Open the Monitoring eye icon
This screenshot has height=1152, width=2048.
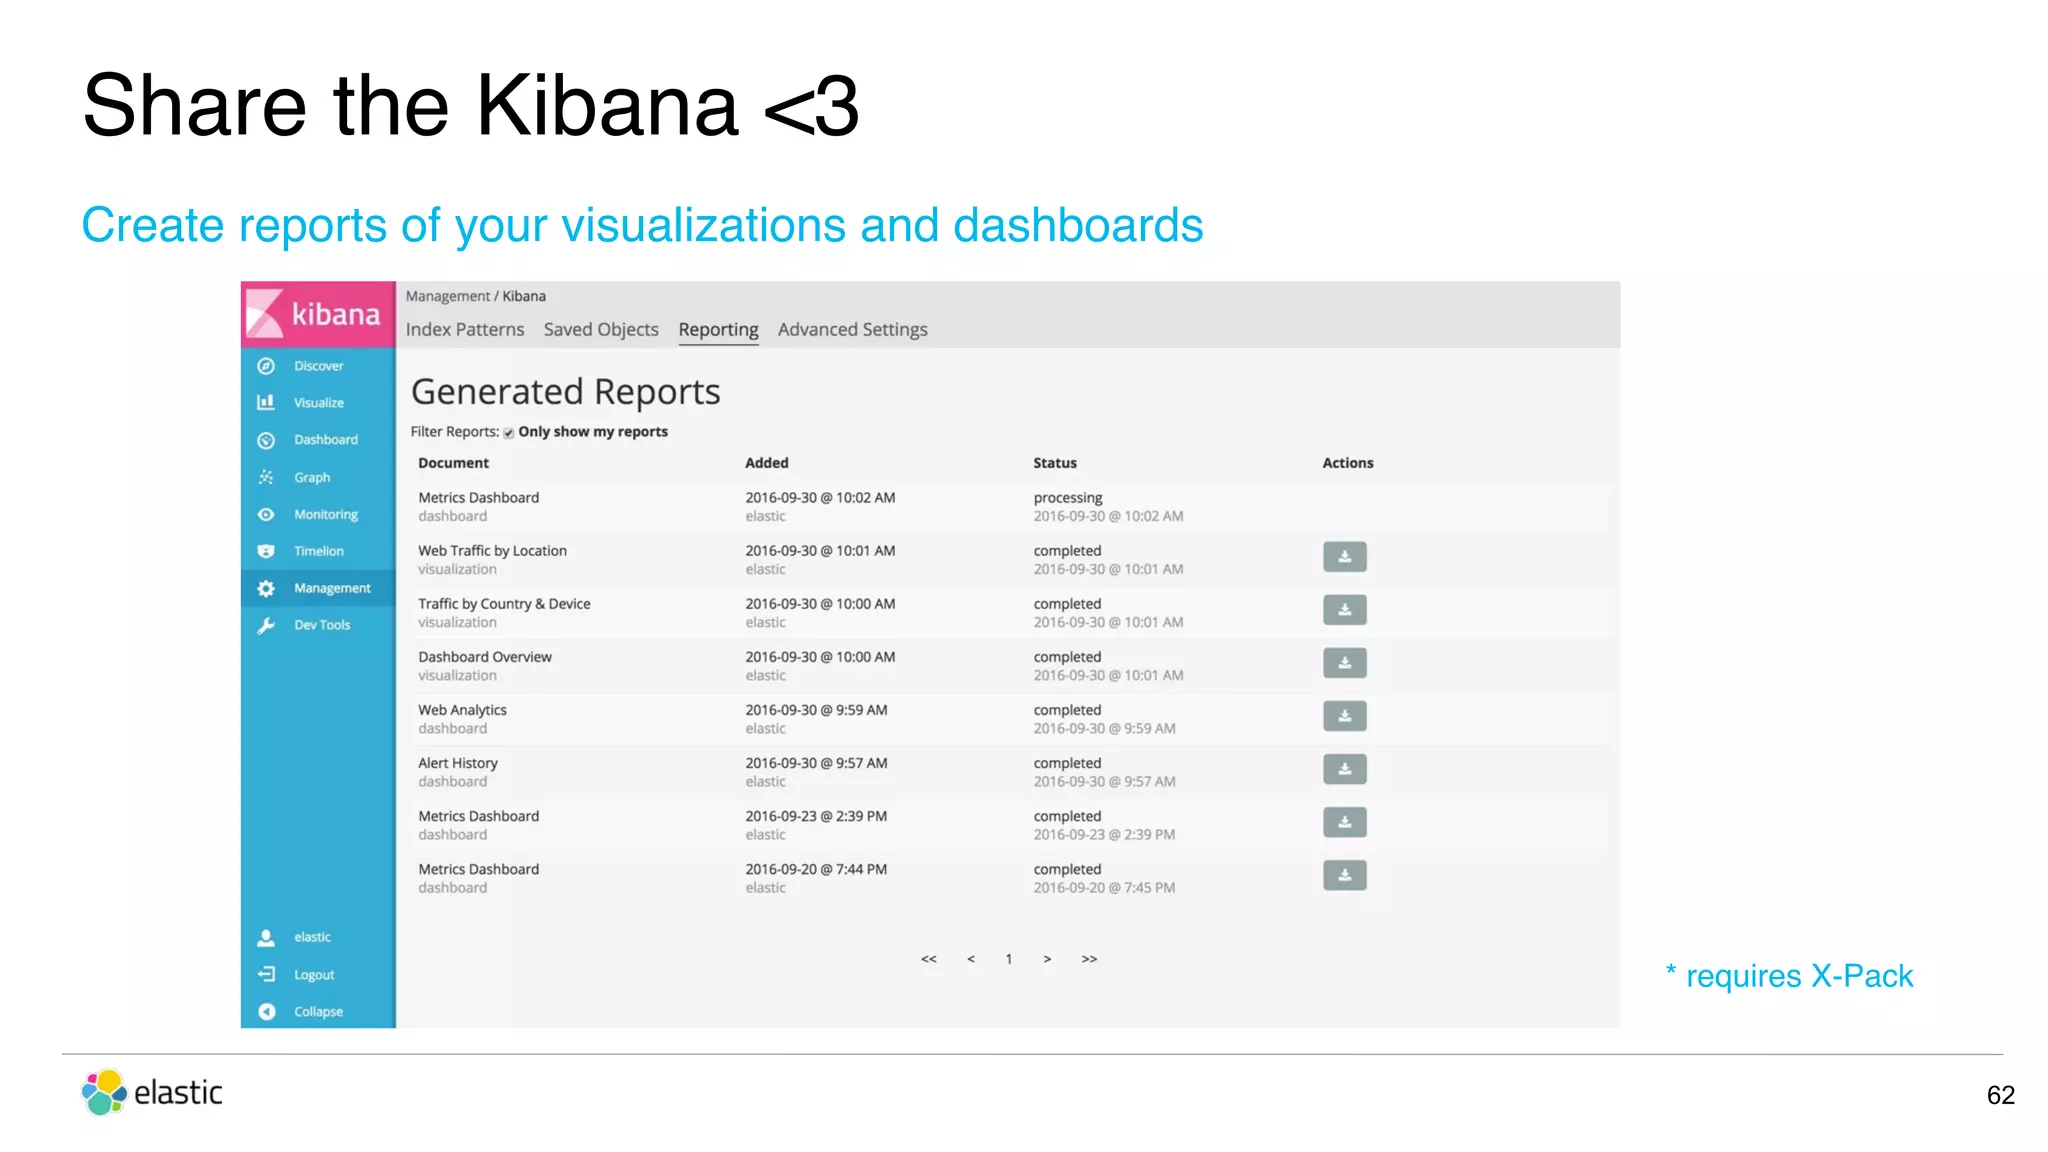(266, 514)
